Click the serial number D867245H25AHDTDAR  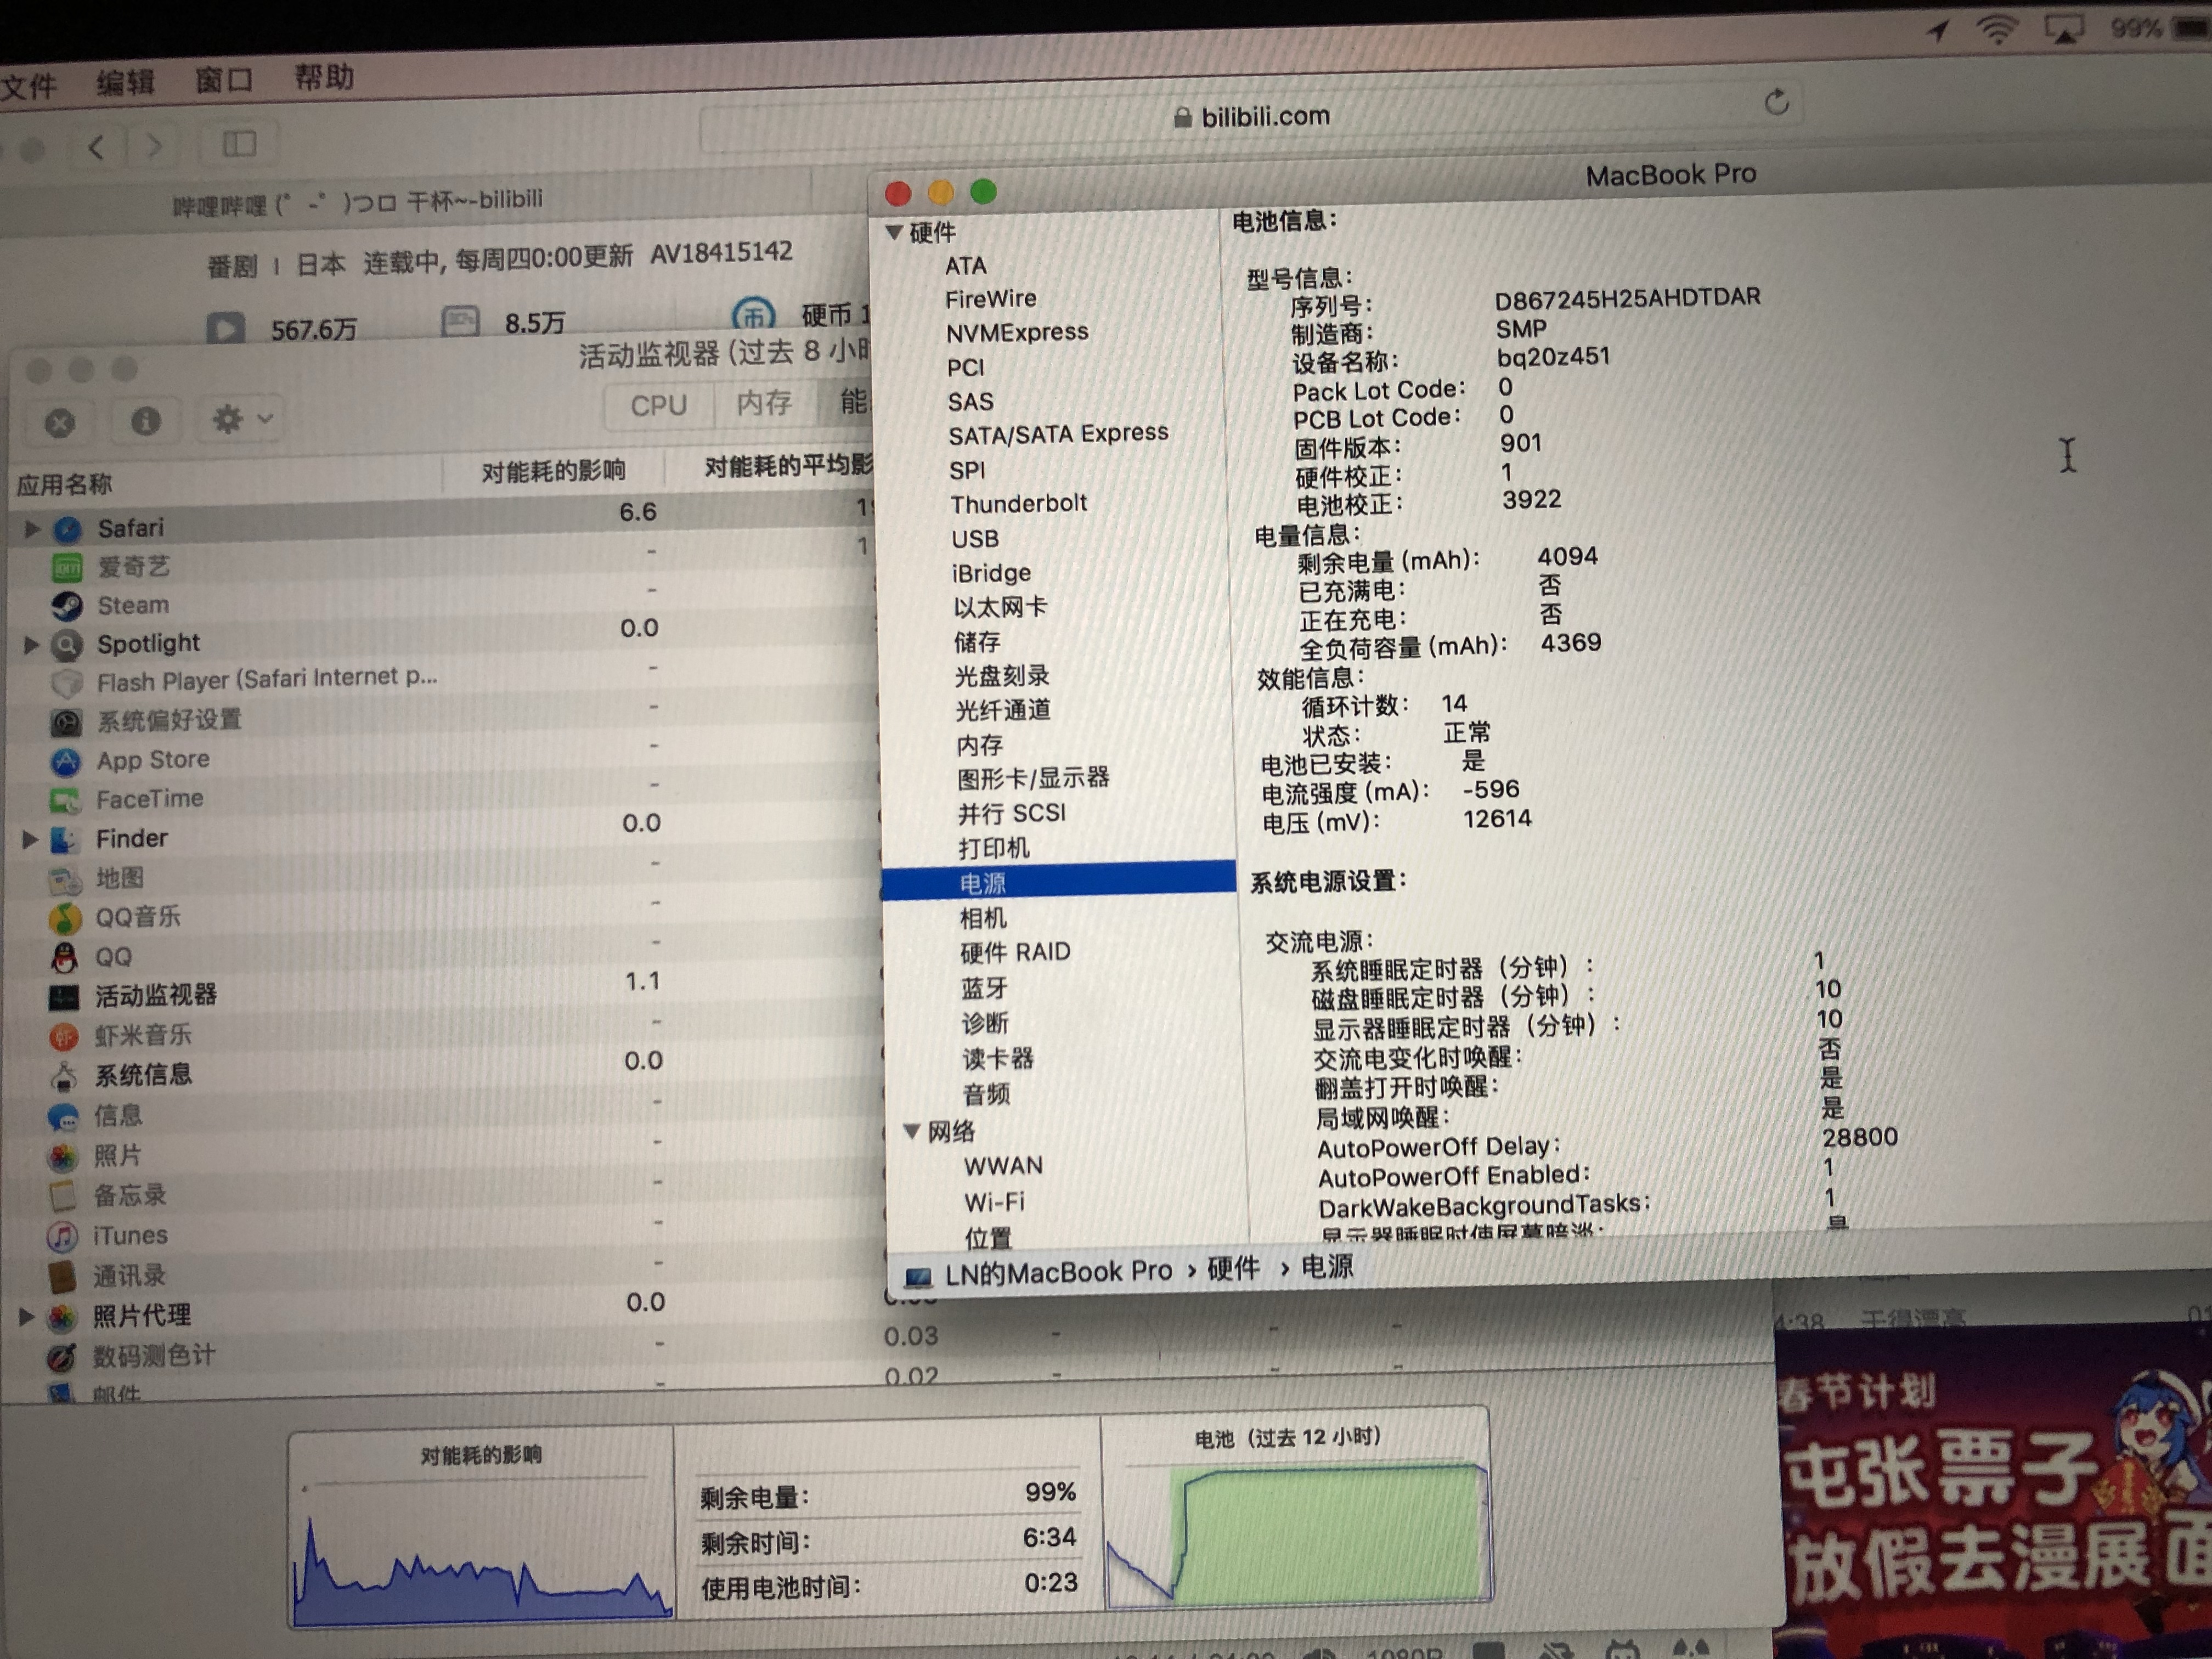coord(1627,298)
